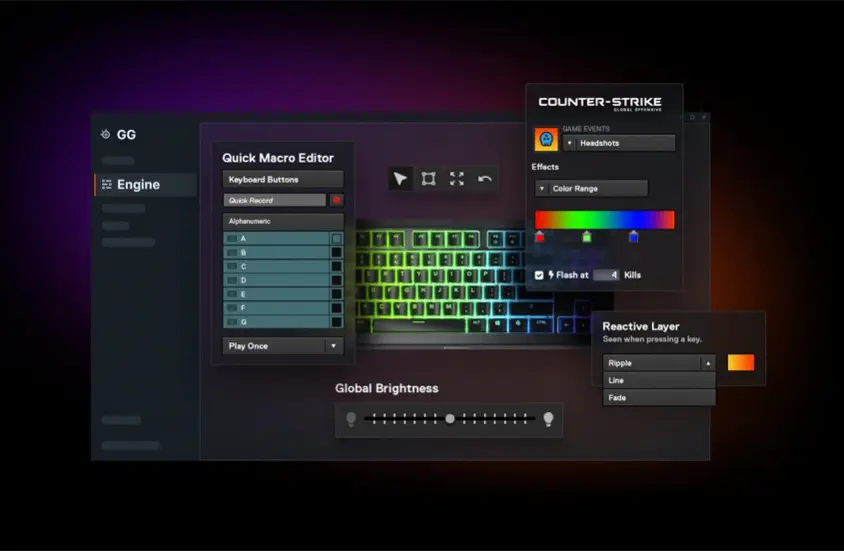Toggle the square box on row A
The height and width of the screenshot is (551, 844).
click(x=336, y=238)
